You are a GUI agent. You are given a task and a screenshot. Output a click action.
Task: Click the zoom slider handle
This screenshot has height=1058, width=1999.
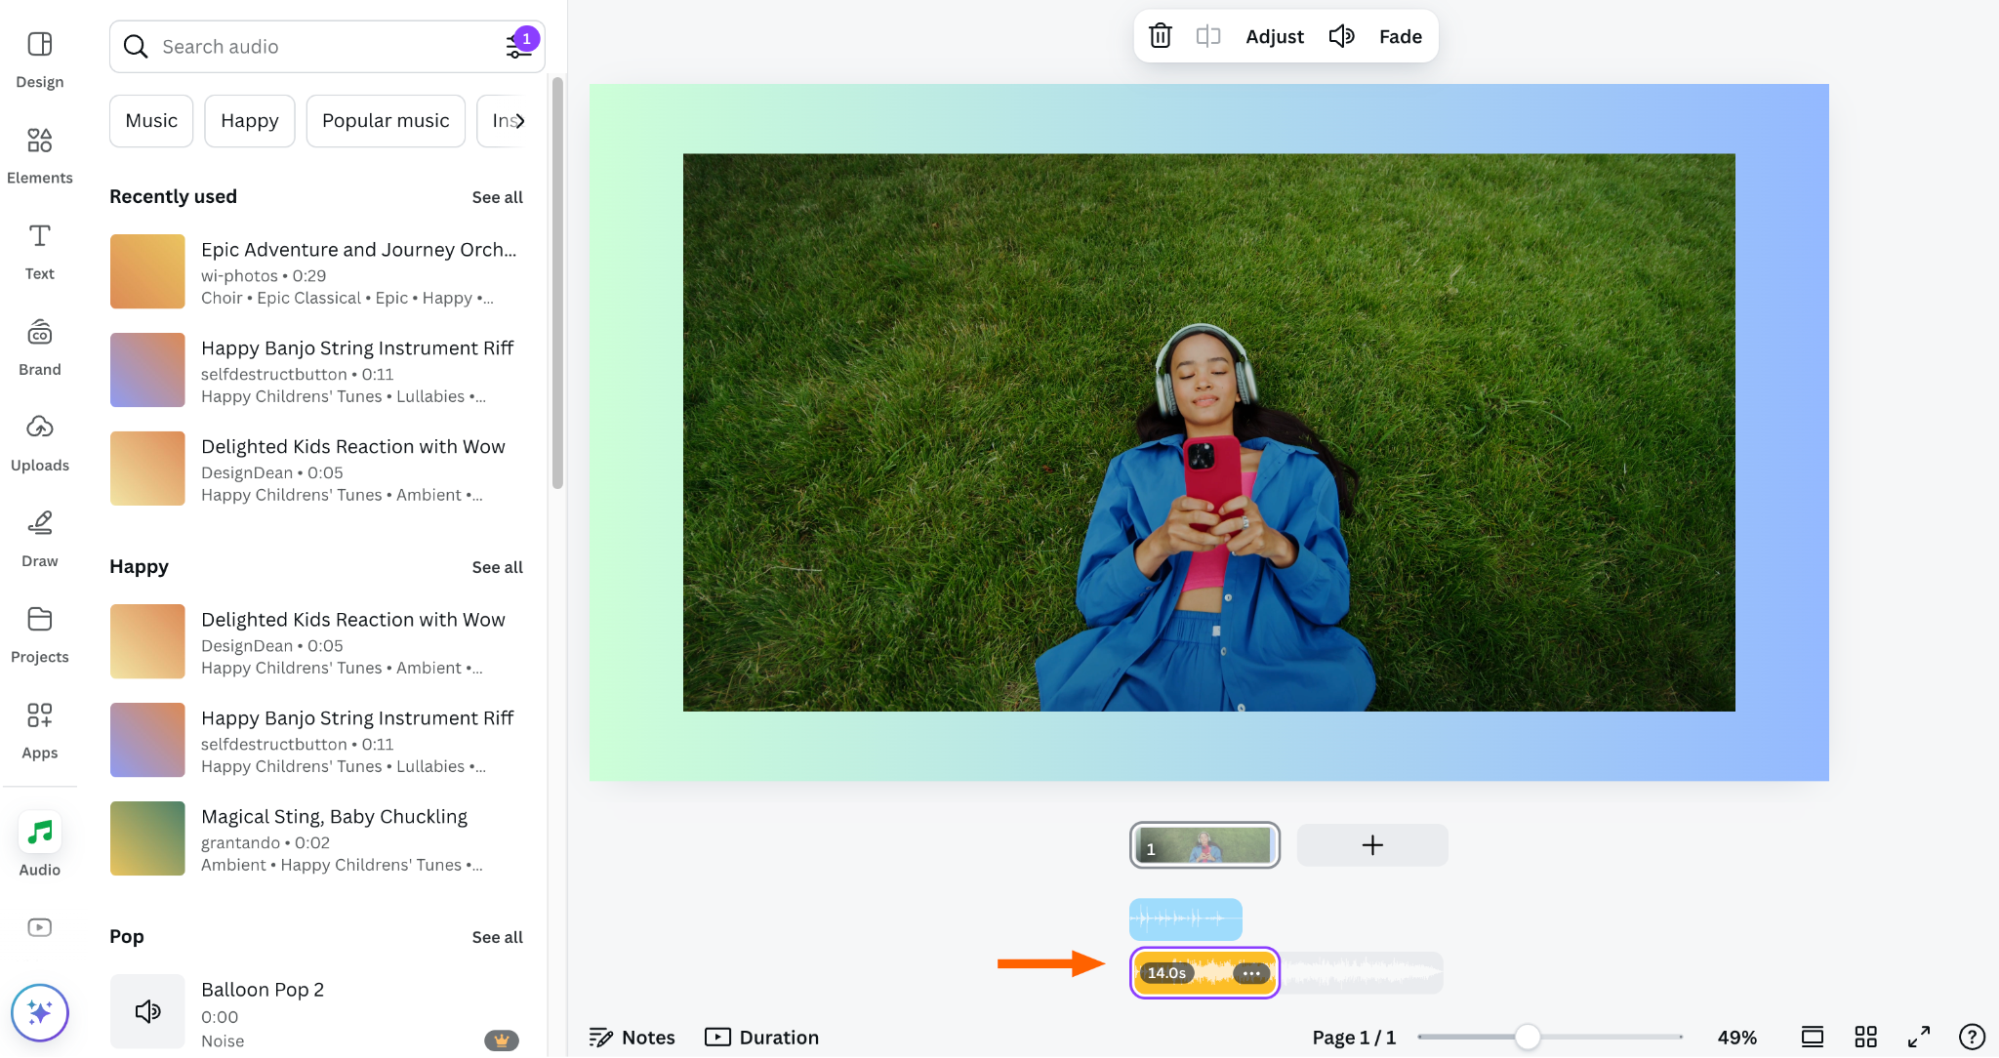pyautogui.click(x=1527, y=1037)
